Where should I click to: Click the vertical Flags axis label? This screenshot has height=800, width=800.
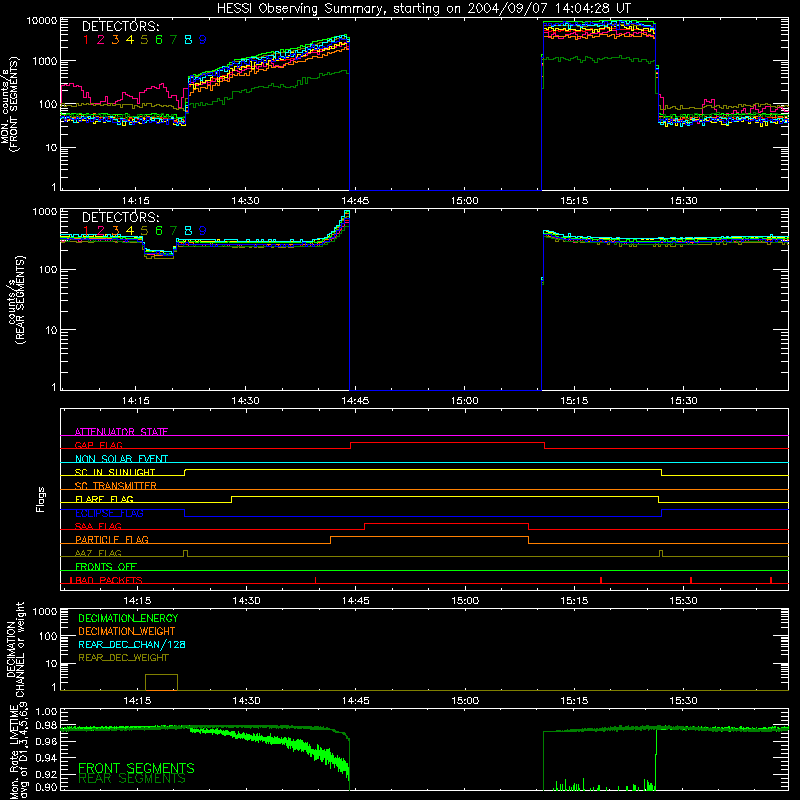click(41, 499)
